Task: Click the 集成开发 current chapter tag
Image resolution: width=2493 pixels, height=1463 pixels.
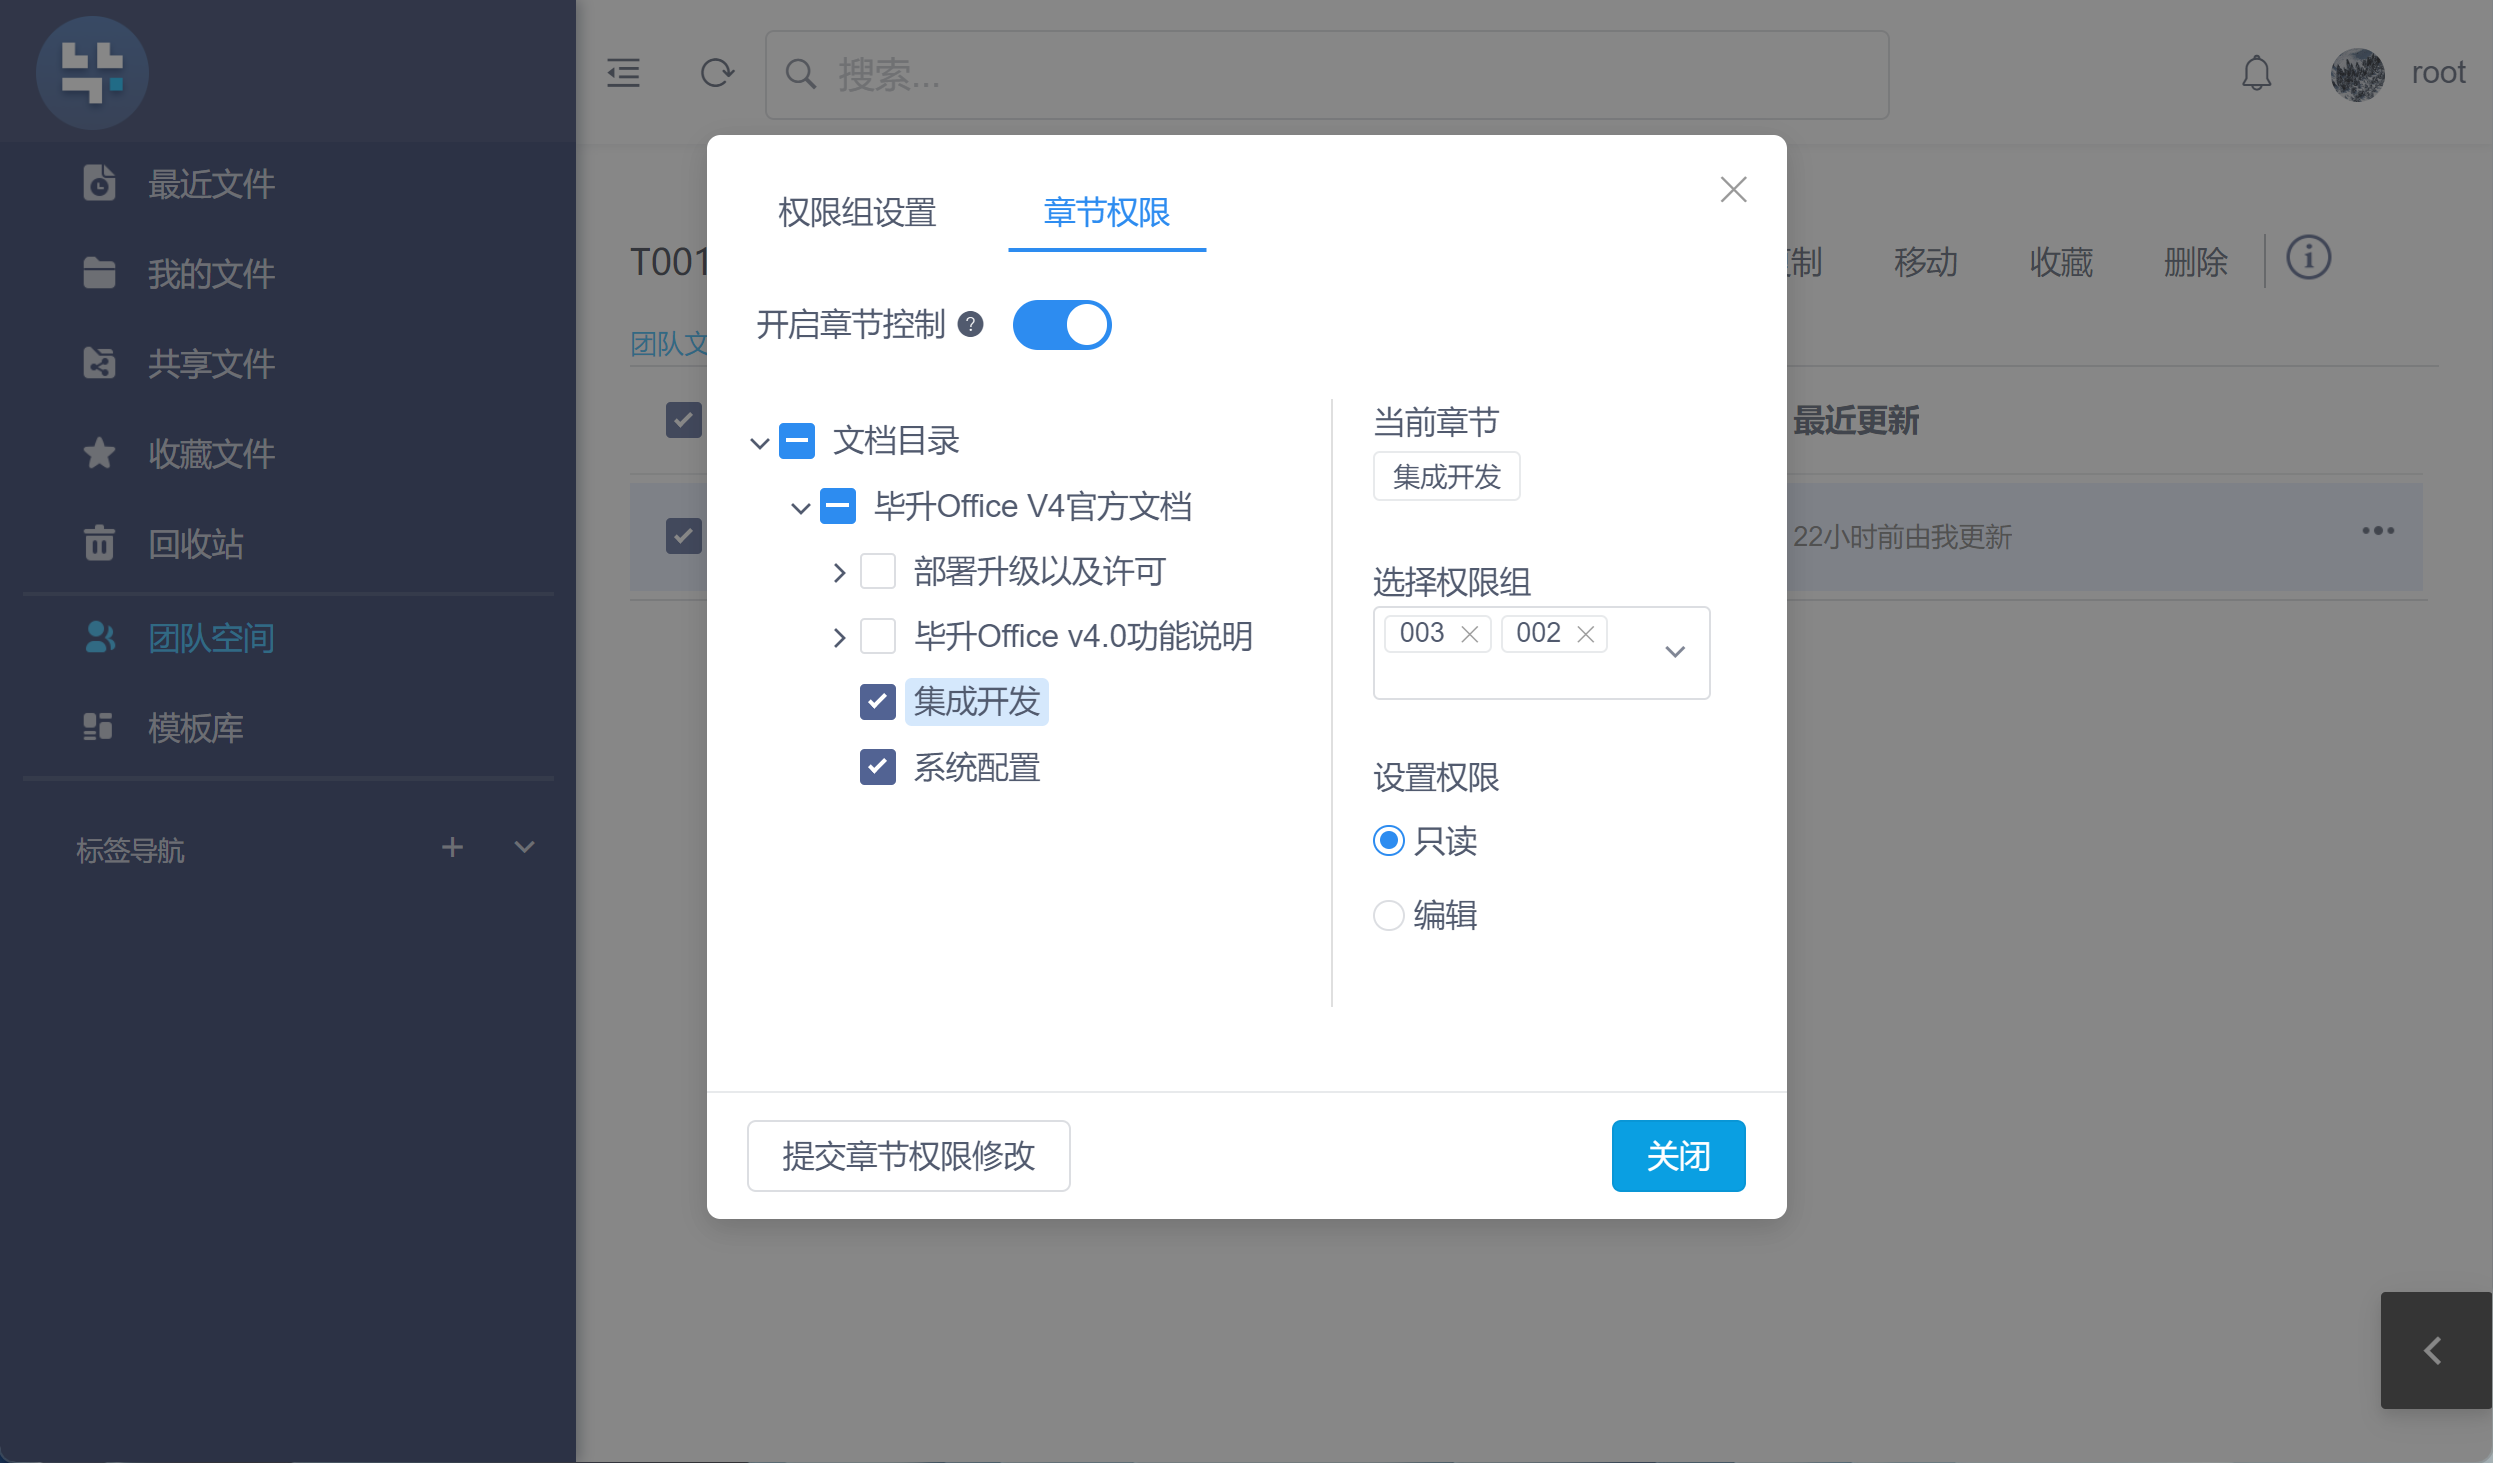Action: (1446, 476)
